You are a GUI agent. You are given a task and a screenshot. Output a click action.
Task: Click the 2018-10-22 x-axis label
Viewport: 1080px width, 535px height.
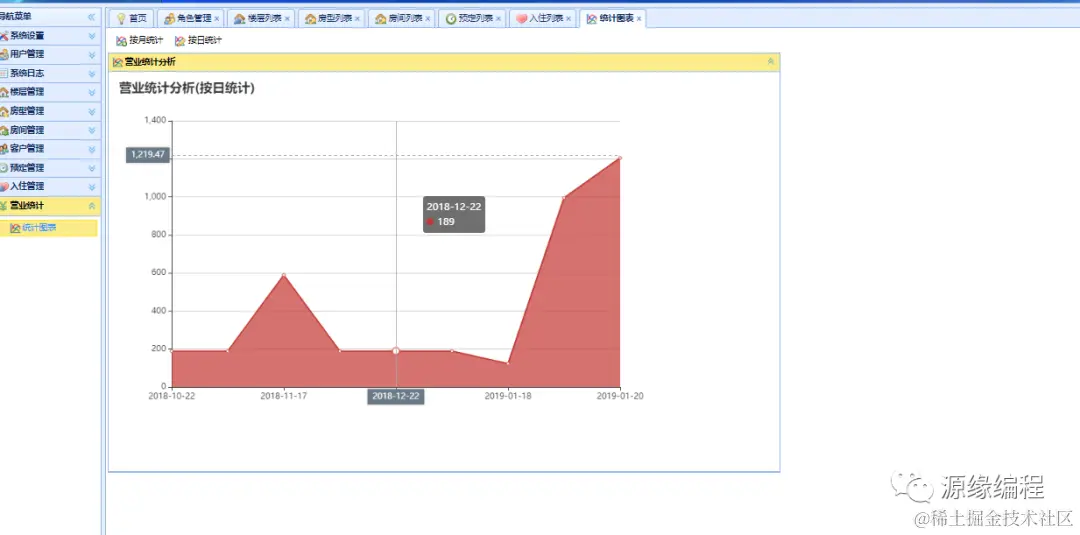[x=172, y=396]
